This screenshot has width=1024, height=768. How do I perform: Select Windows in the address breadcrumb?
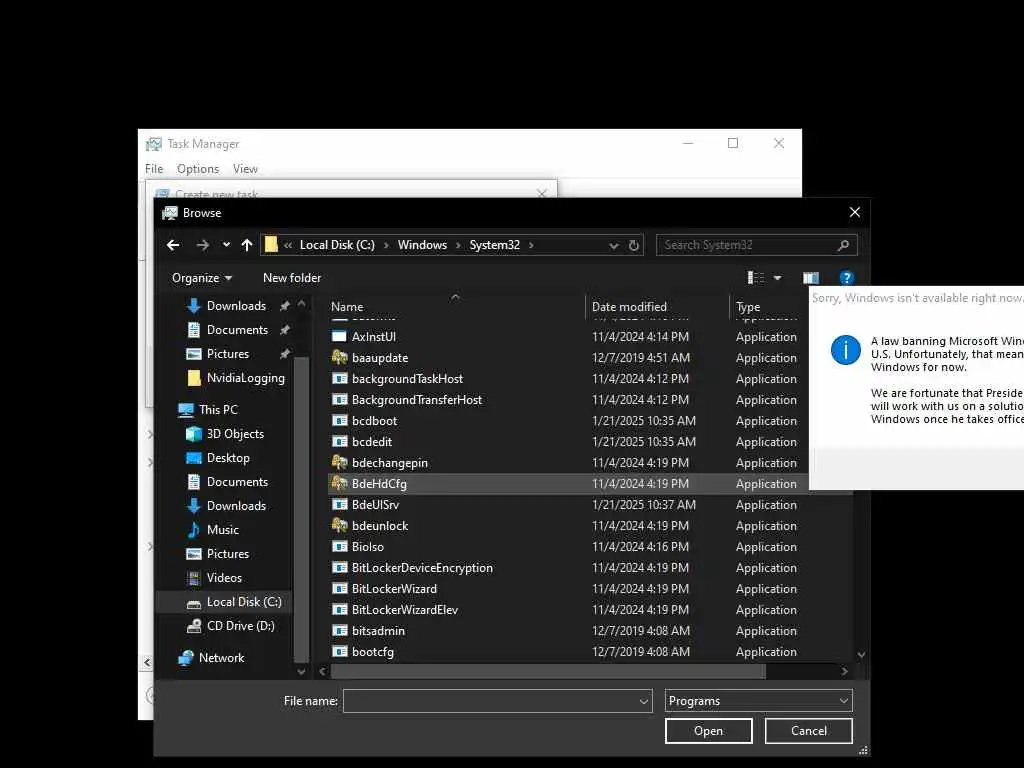pos(422,245)
